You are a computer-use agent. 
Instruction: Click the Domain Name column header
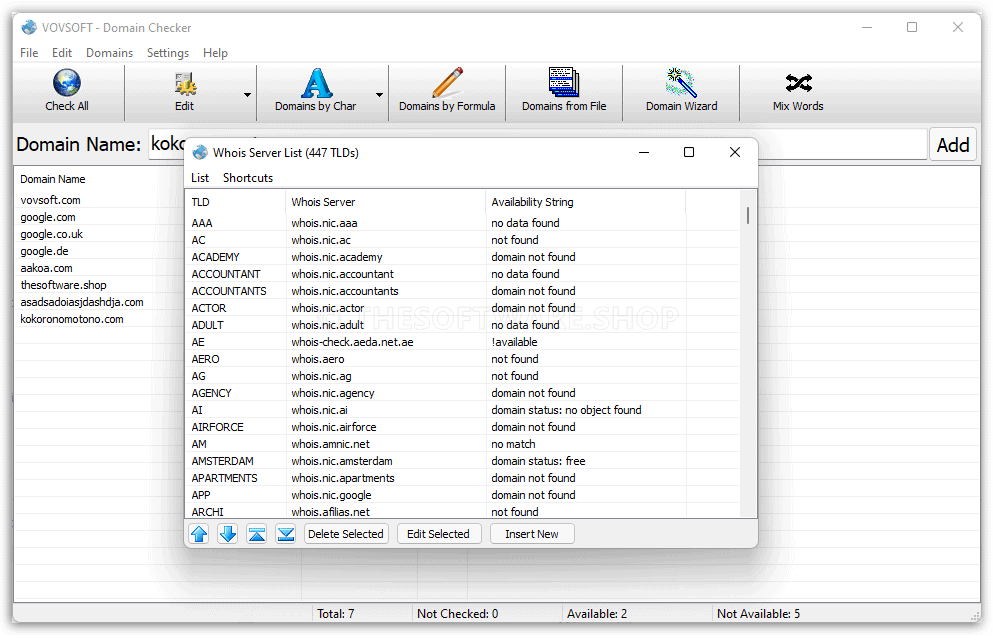coord(53,179)
